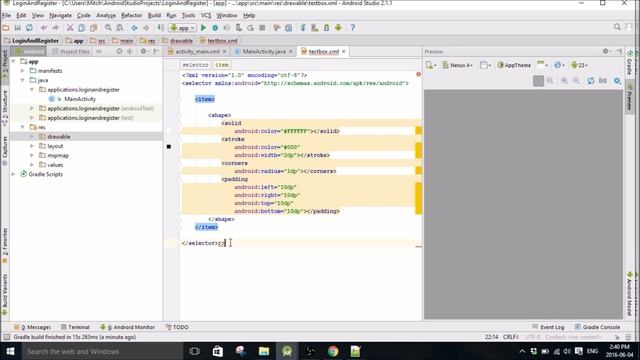
Task: Collapse the java folder node
Action: click(23, 80)
